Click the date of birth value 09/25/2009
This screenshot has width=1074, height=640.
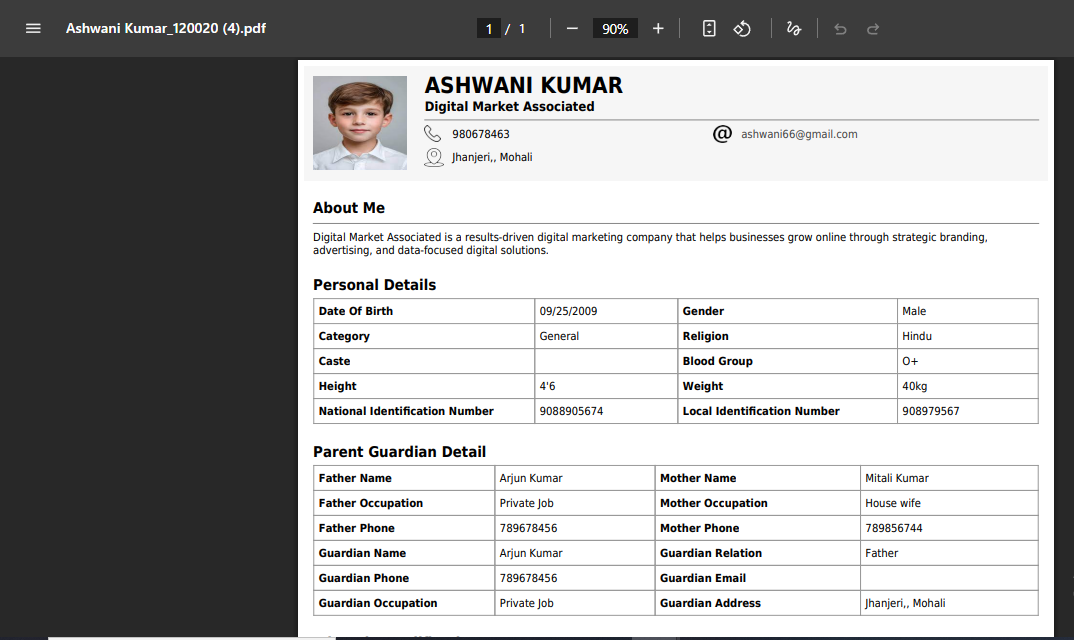(x=568, y=311)
